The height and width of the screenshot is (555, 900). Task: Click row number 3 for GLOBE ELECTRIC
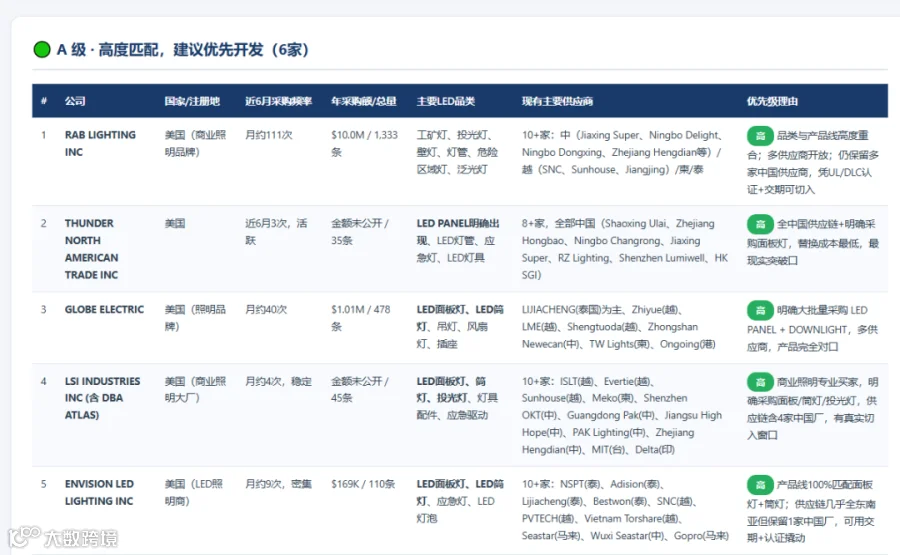click(x=44, y=309)
